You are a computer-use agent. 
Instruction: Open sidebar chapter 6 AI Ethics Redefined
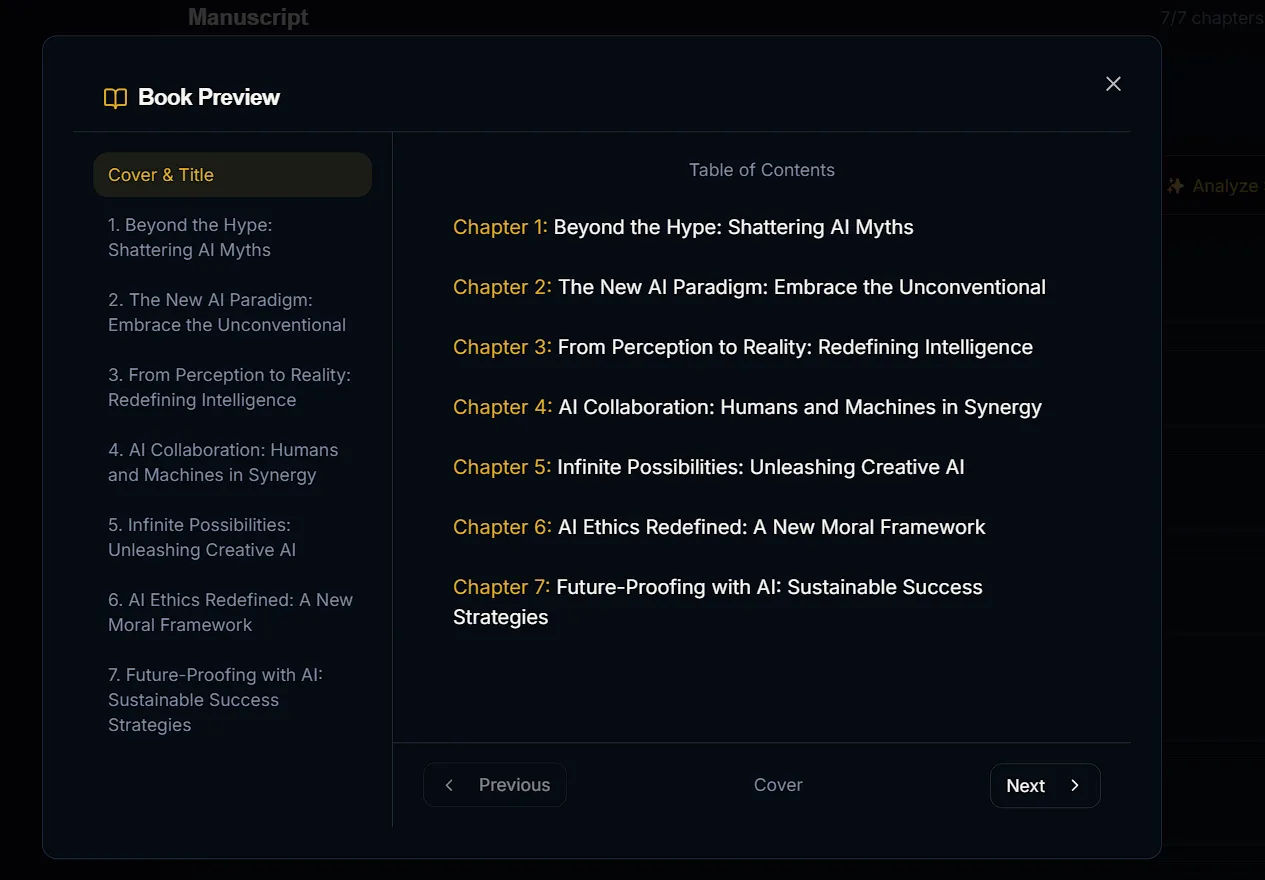click(232, 613)
